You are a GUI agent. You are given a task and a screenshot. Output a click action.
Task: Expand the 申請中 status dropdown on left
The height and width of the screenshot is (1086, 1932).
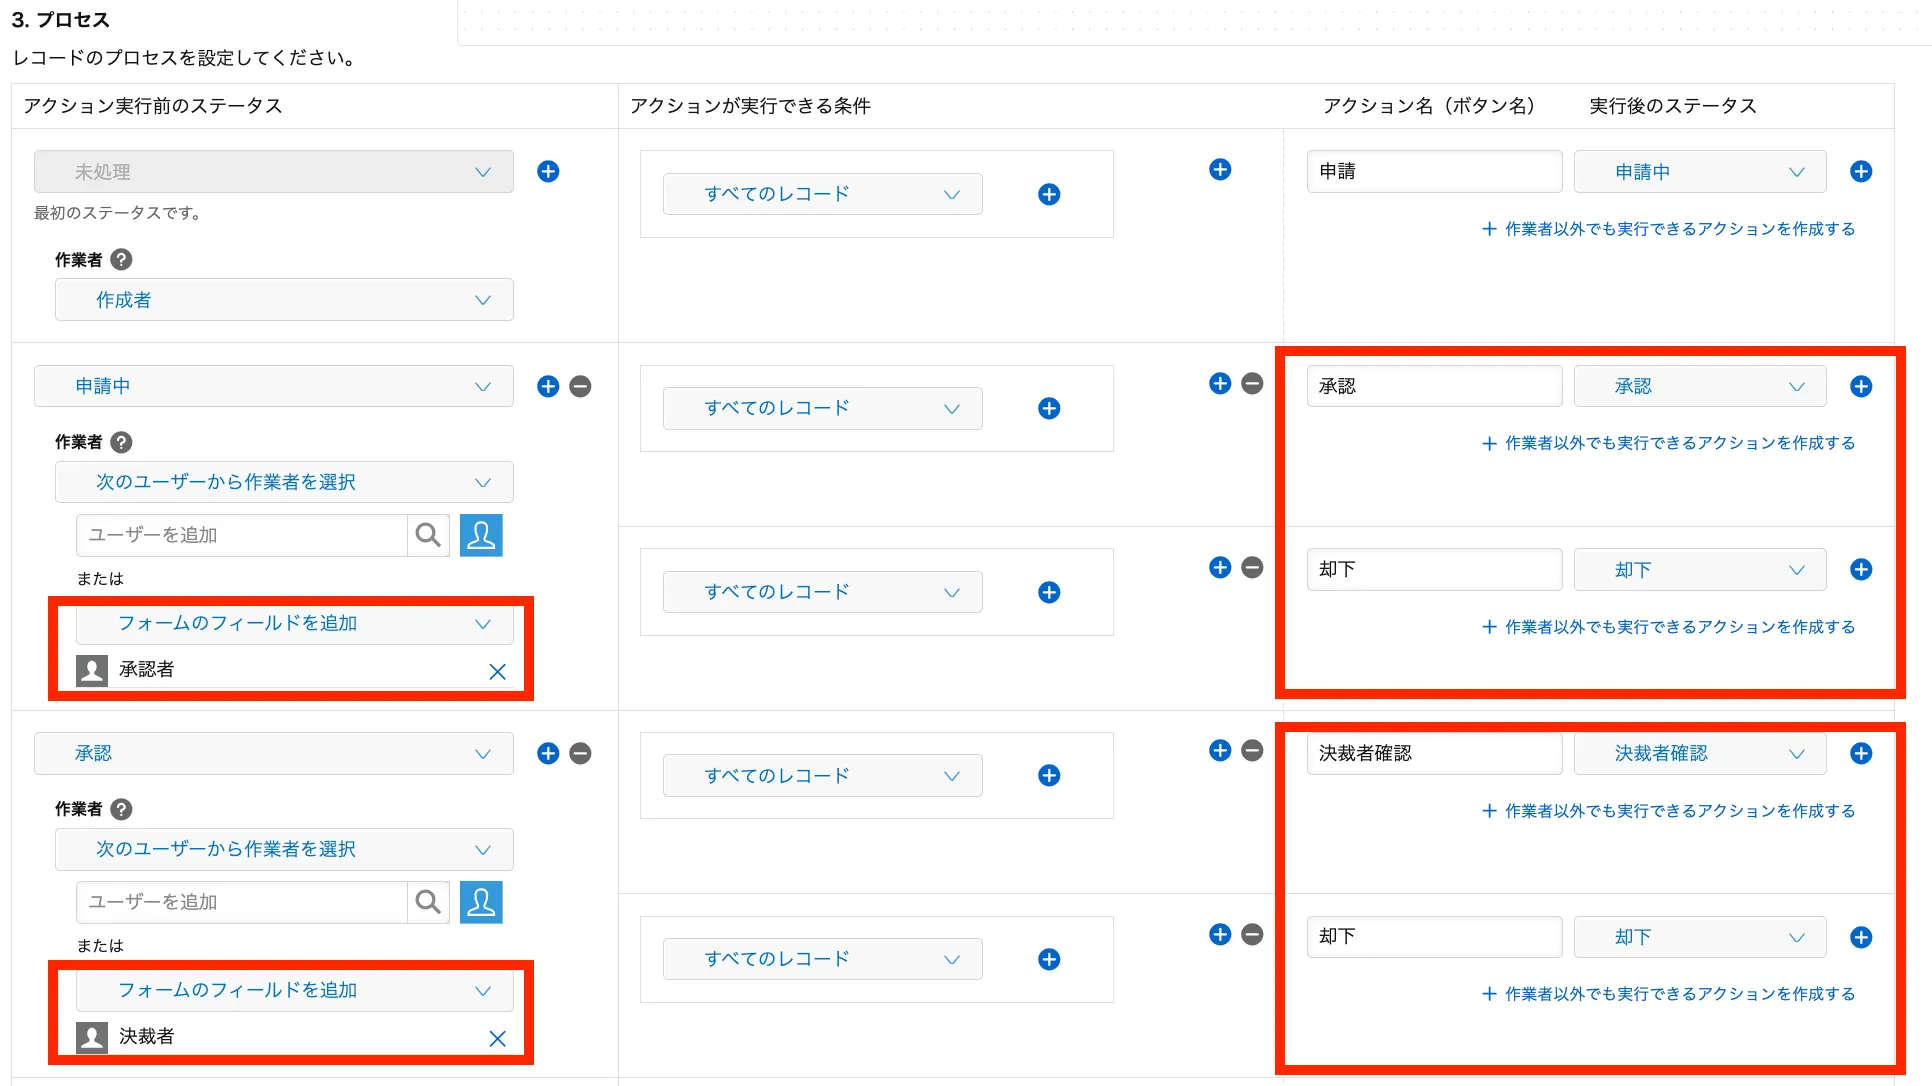[x=274, y=386]
